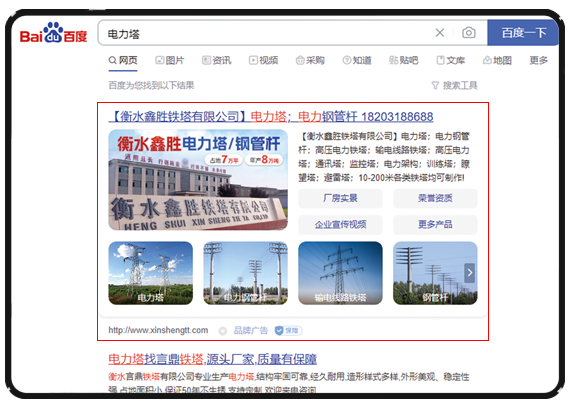570x408 pixels.
Task: Click the 保障 shield badge
Action: [288, 331]
